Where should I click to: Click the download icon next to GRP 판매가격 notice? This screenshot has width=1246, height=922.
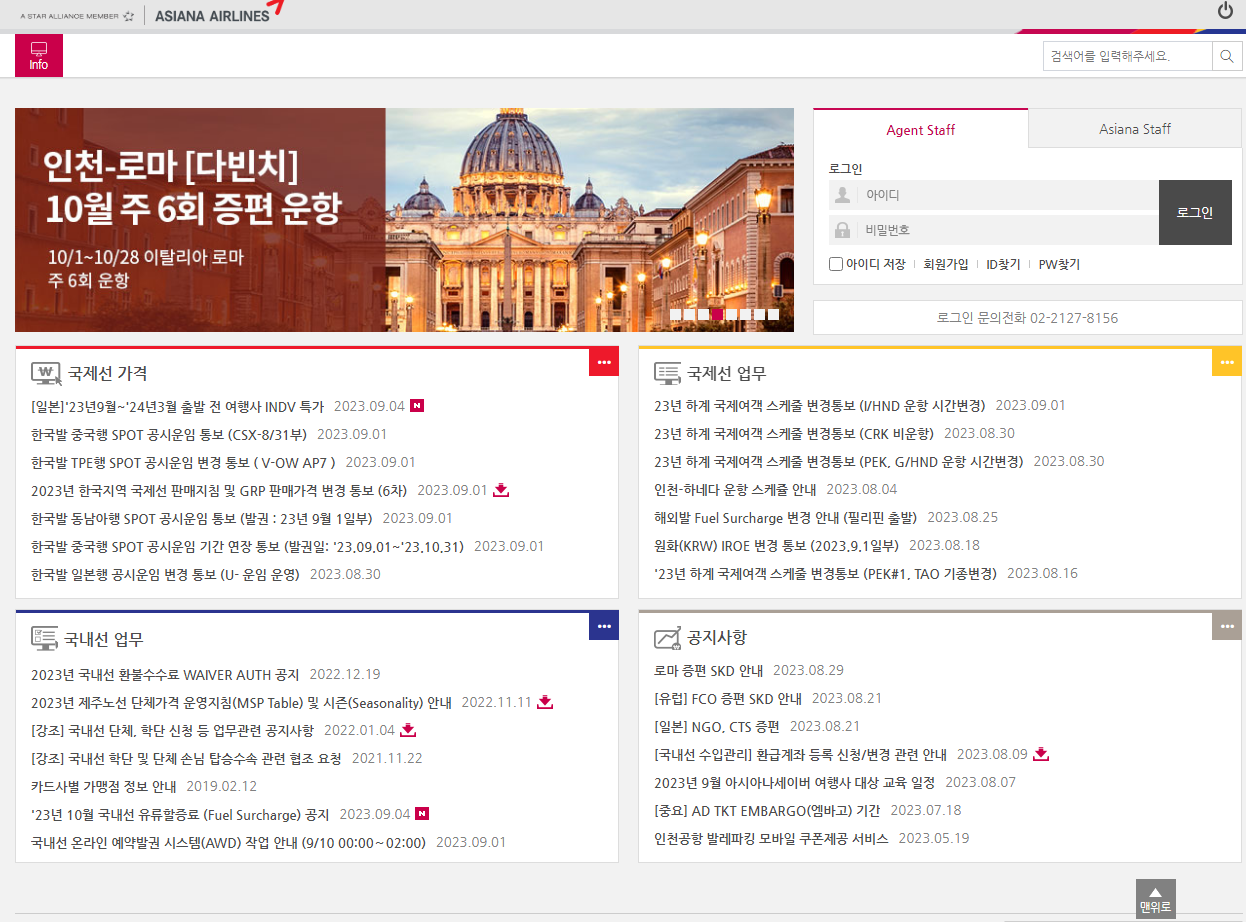[x=501, y=490]
